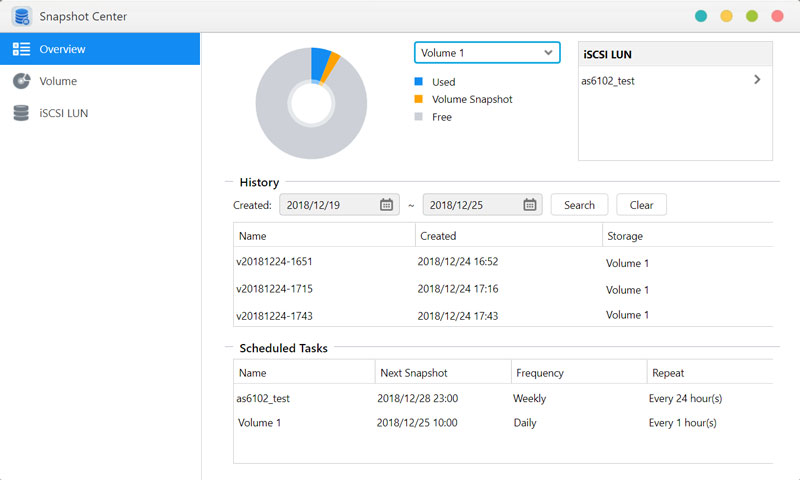Click the blue Used legend swatch
Image resolution: width=800 pixels, height=480 pixels.
[x=419, y=82]
